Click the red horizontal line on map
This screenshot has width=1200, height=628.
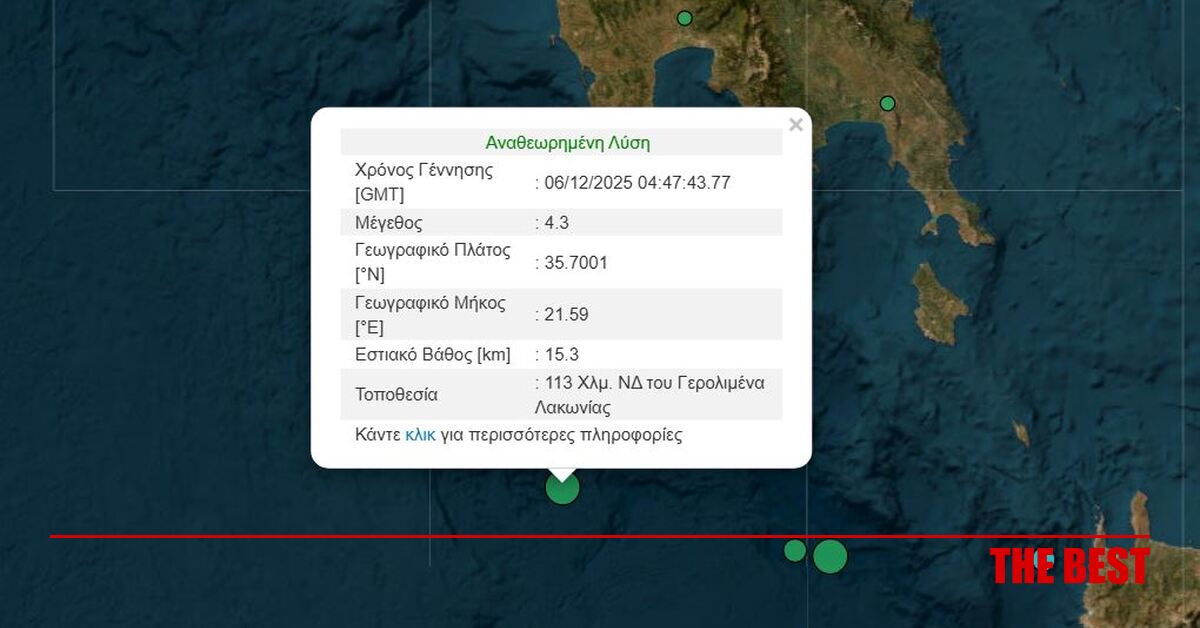tap(300, 536)
